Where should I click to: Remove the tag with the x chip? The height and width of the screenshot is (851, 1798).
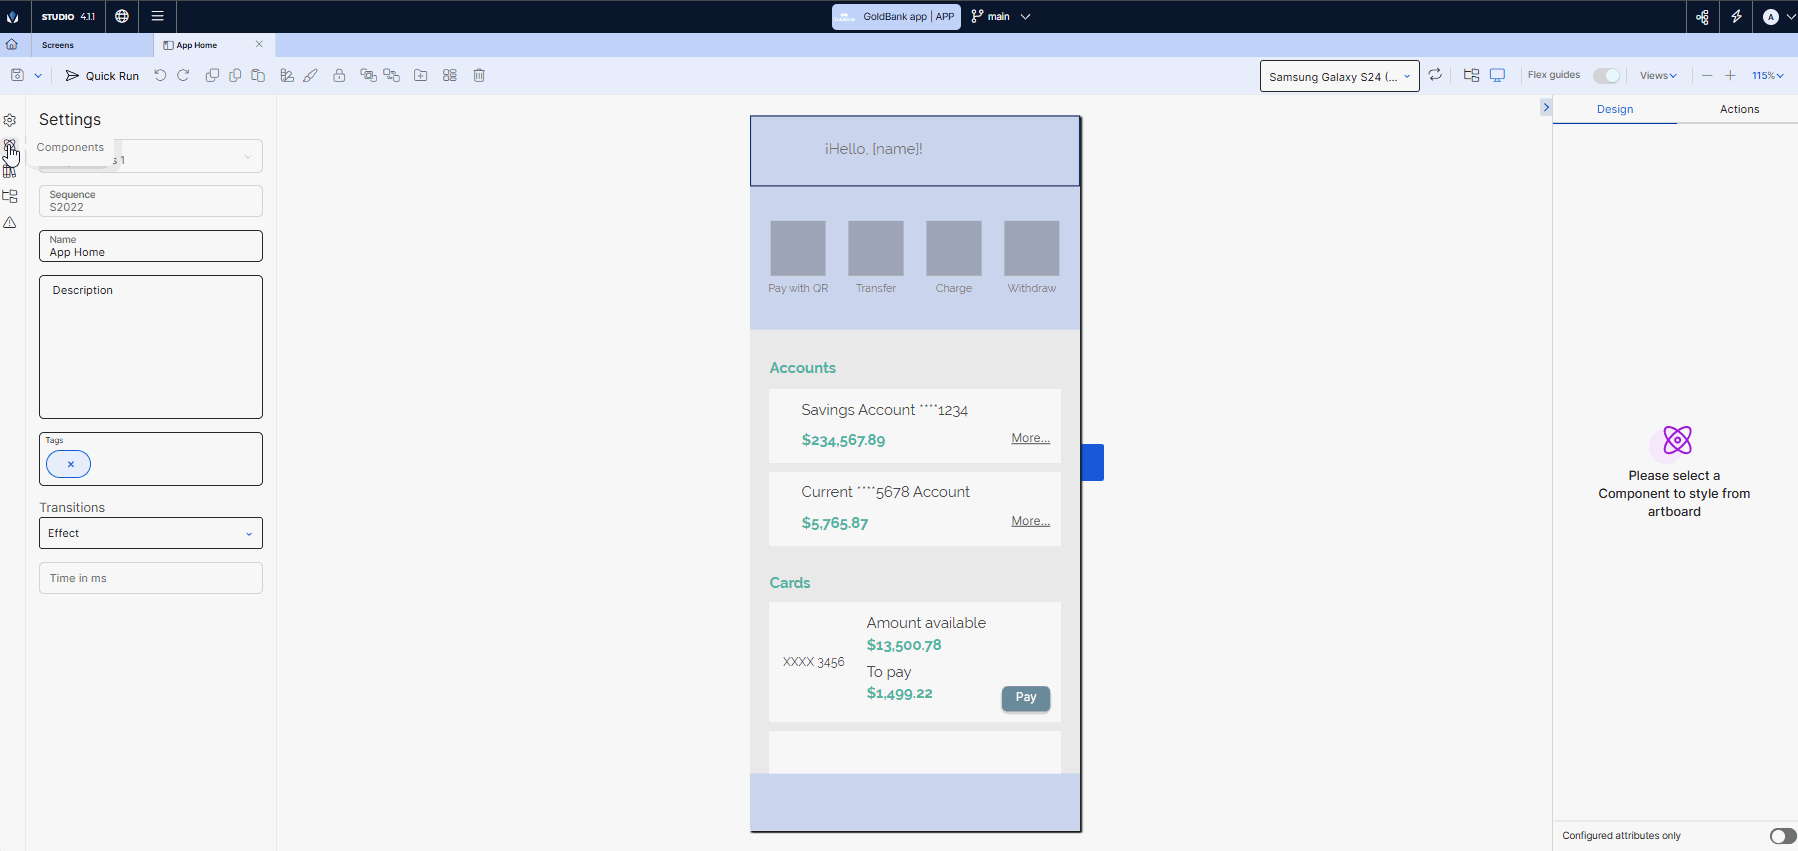pyautogui.click(x=70, y=464)
